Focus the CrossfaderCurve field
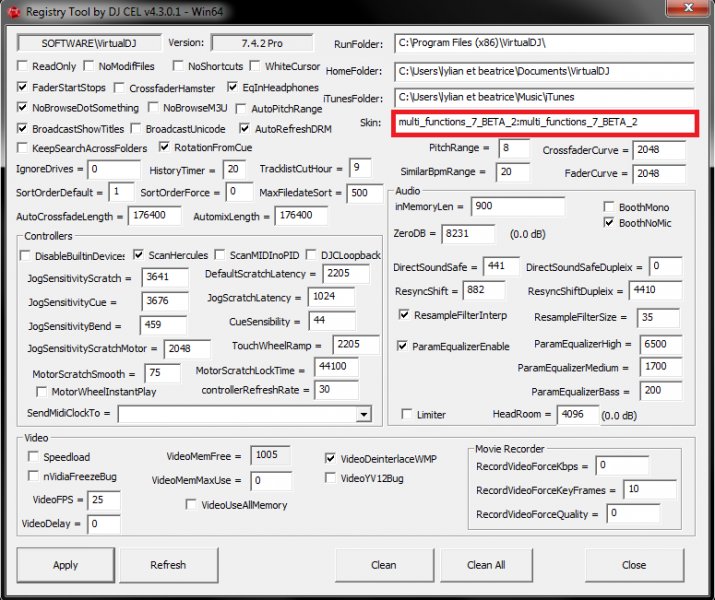 coord(659,150)
